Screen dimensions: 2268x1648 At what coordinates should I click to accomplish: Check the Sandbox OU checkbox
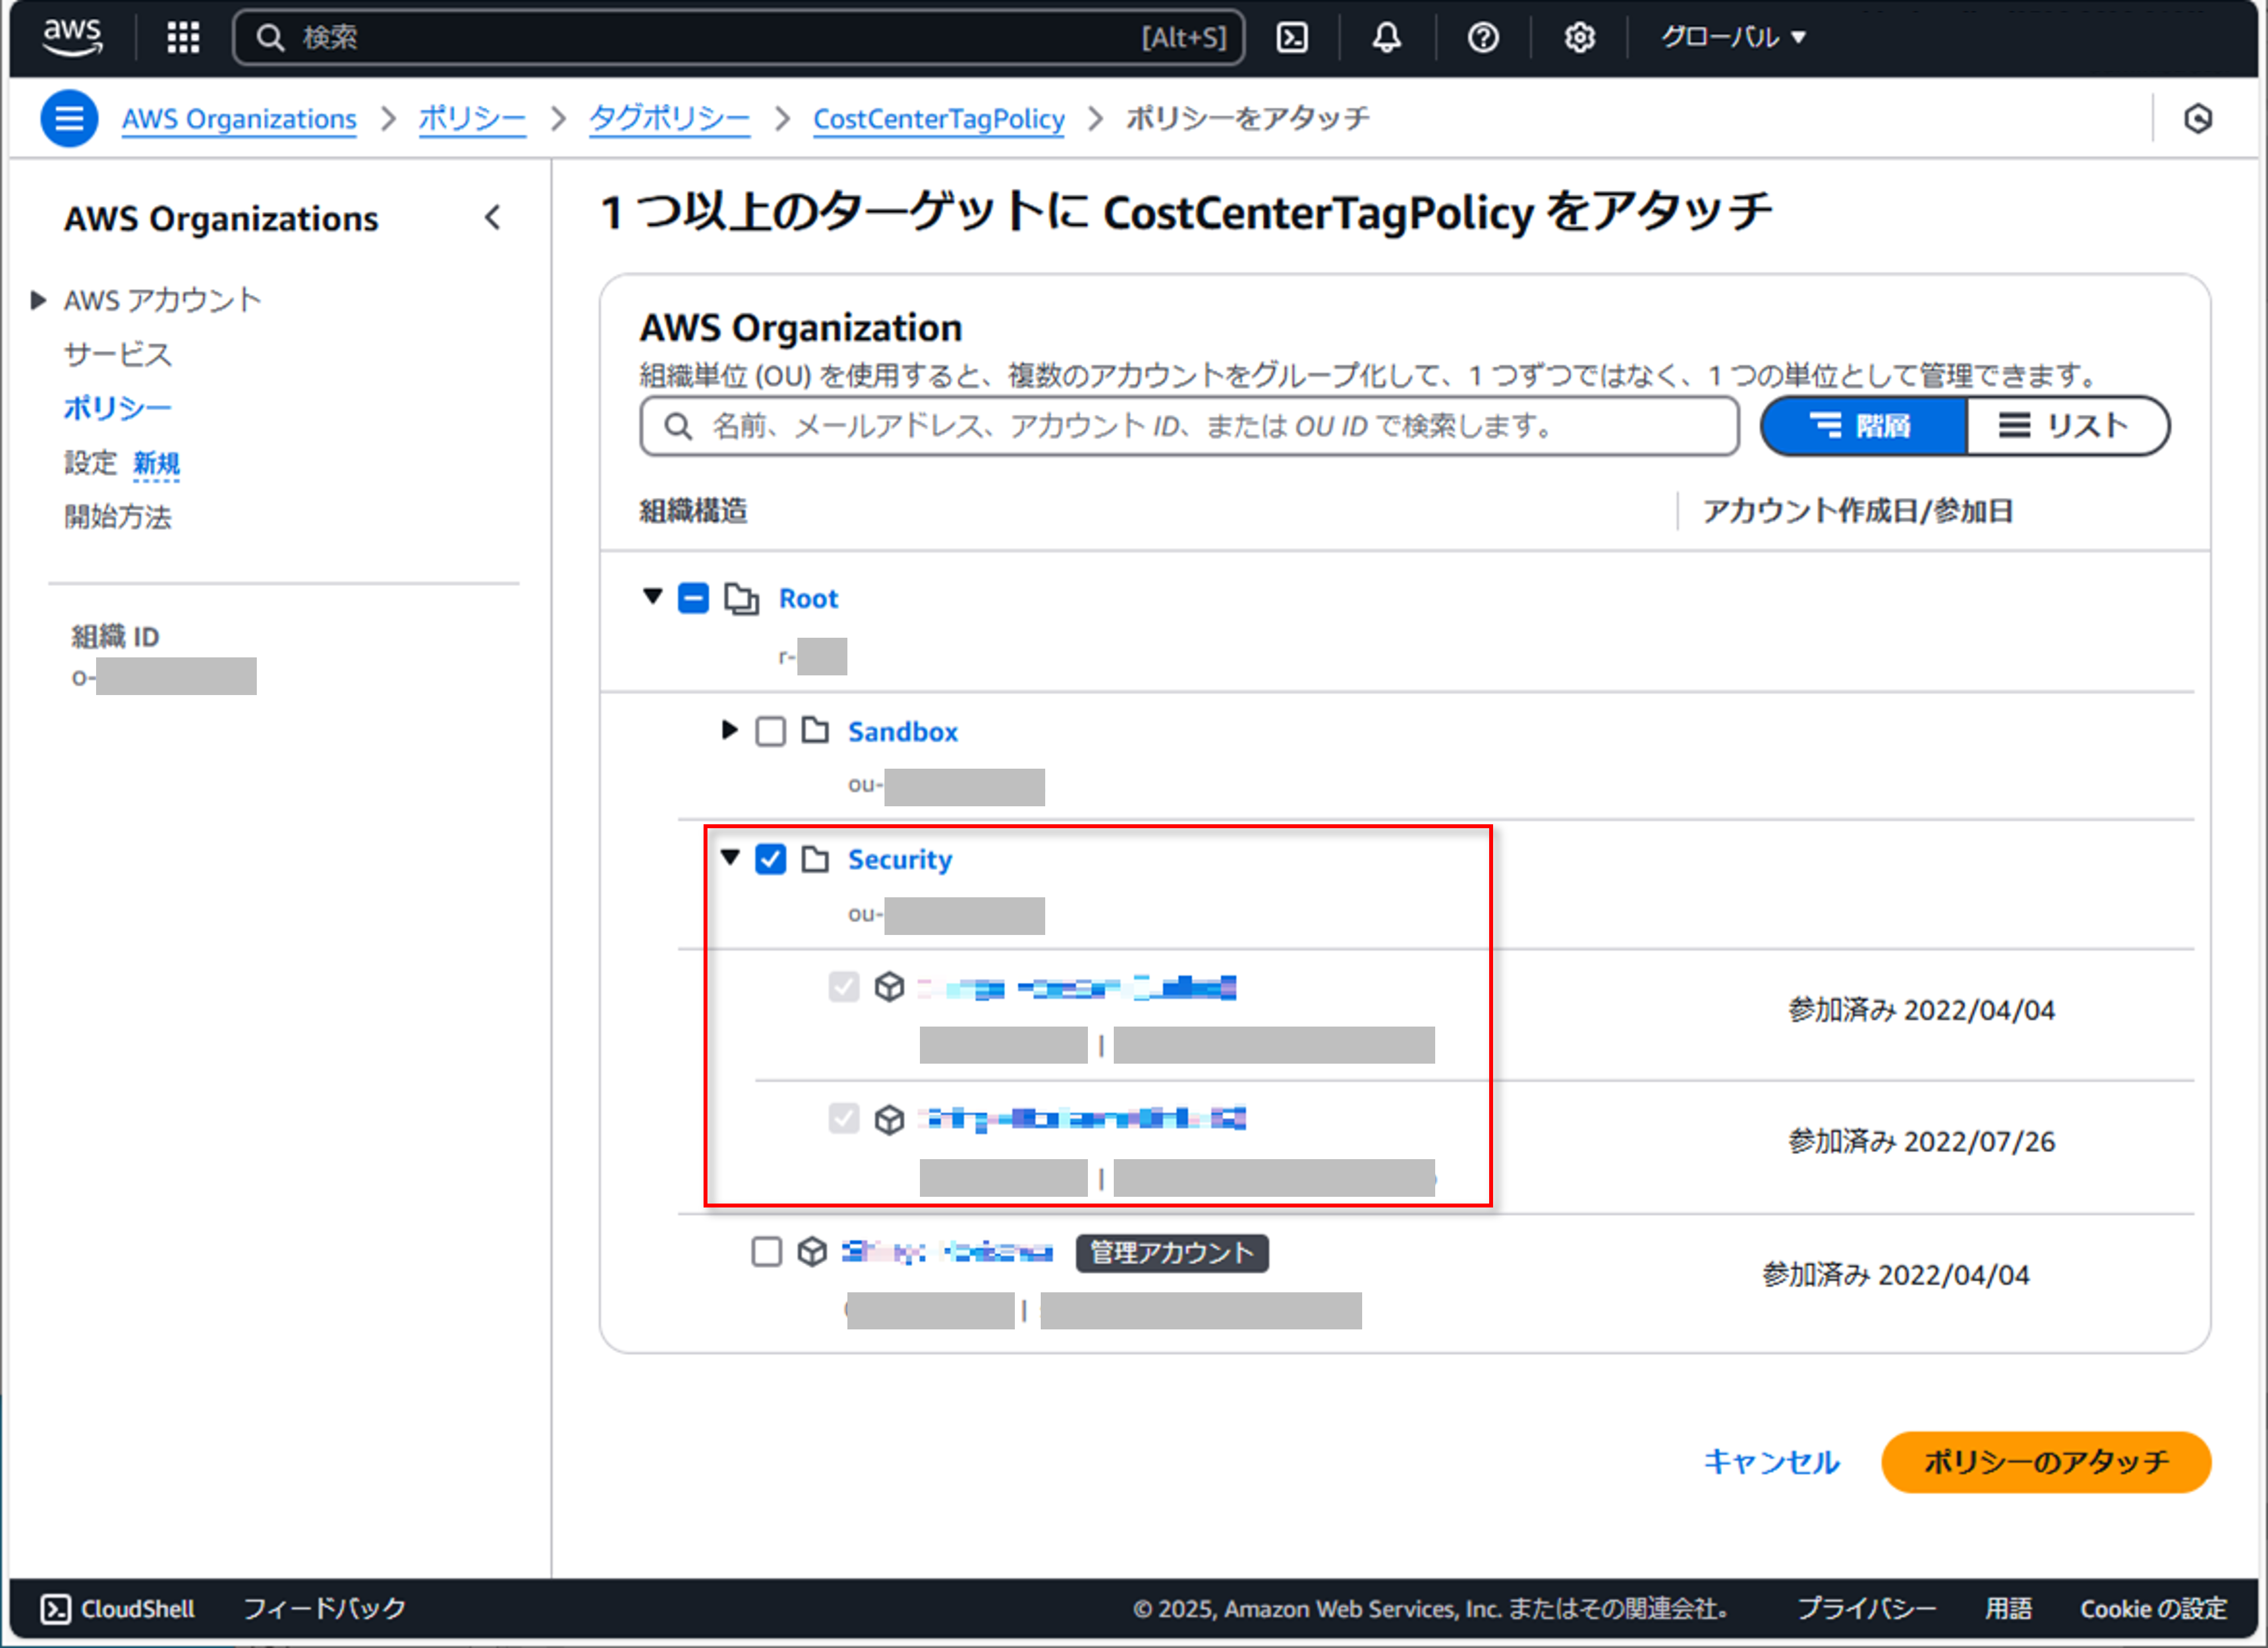[770, 731]
